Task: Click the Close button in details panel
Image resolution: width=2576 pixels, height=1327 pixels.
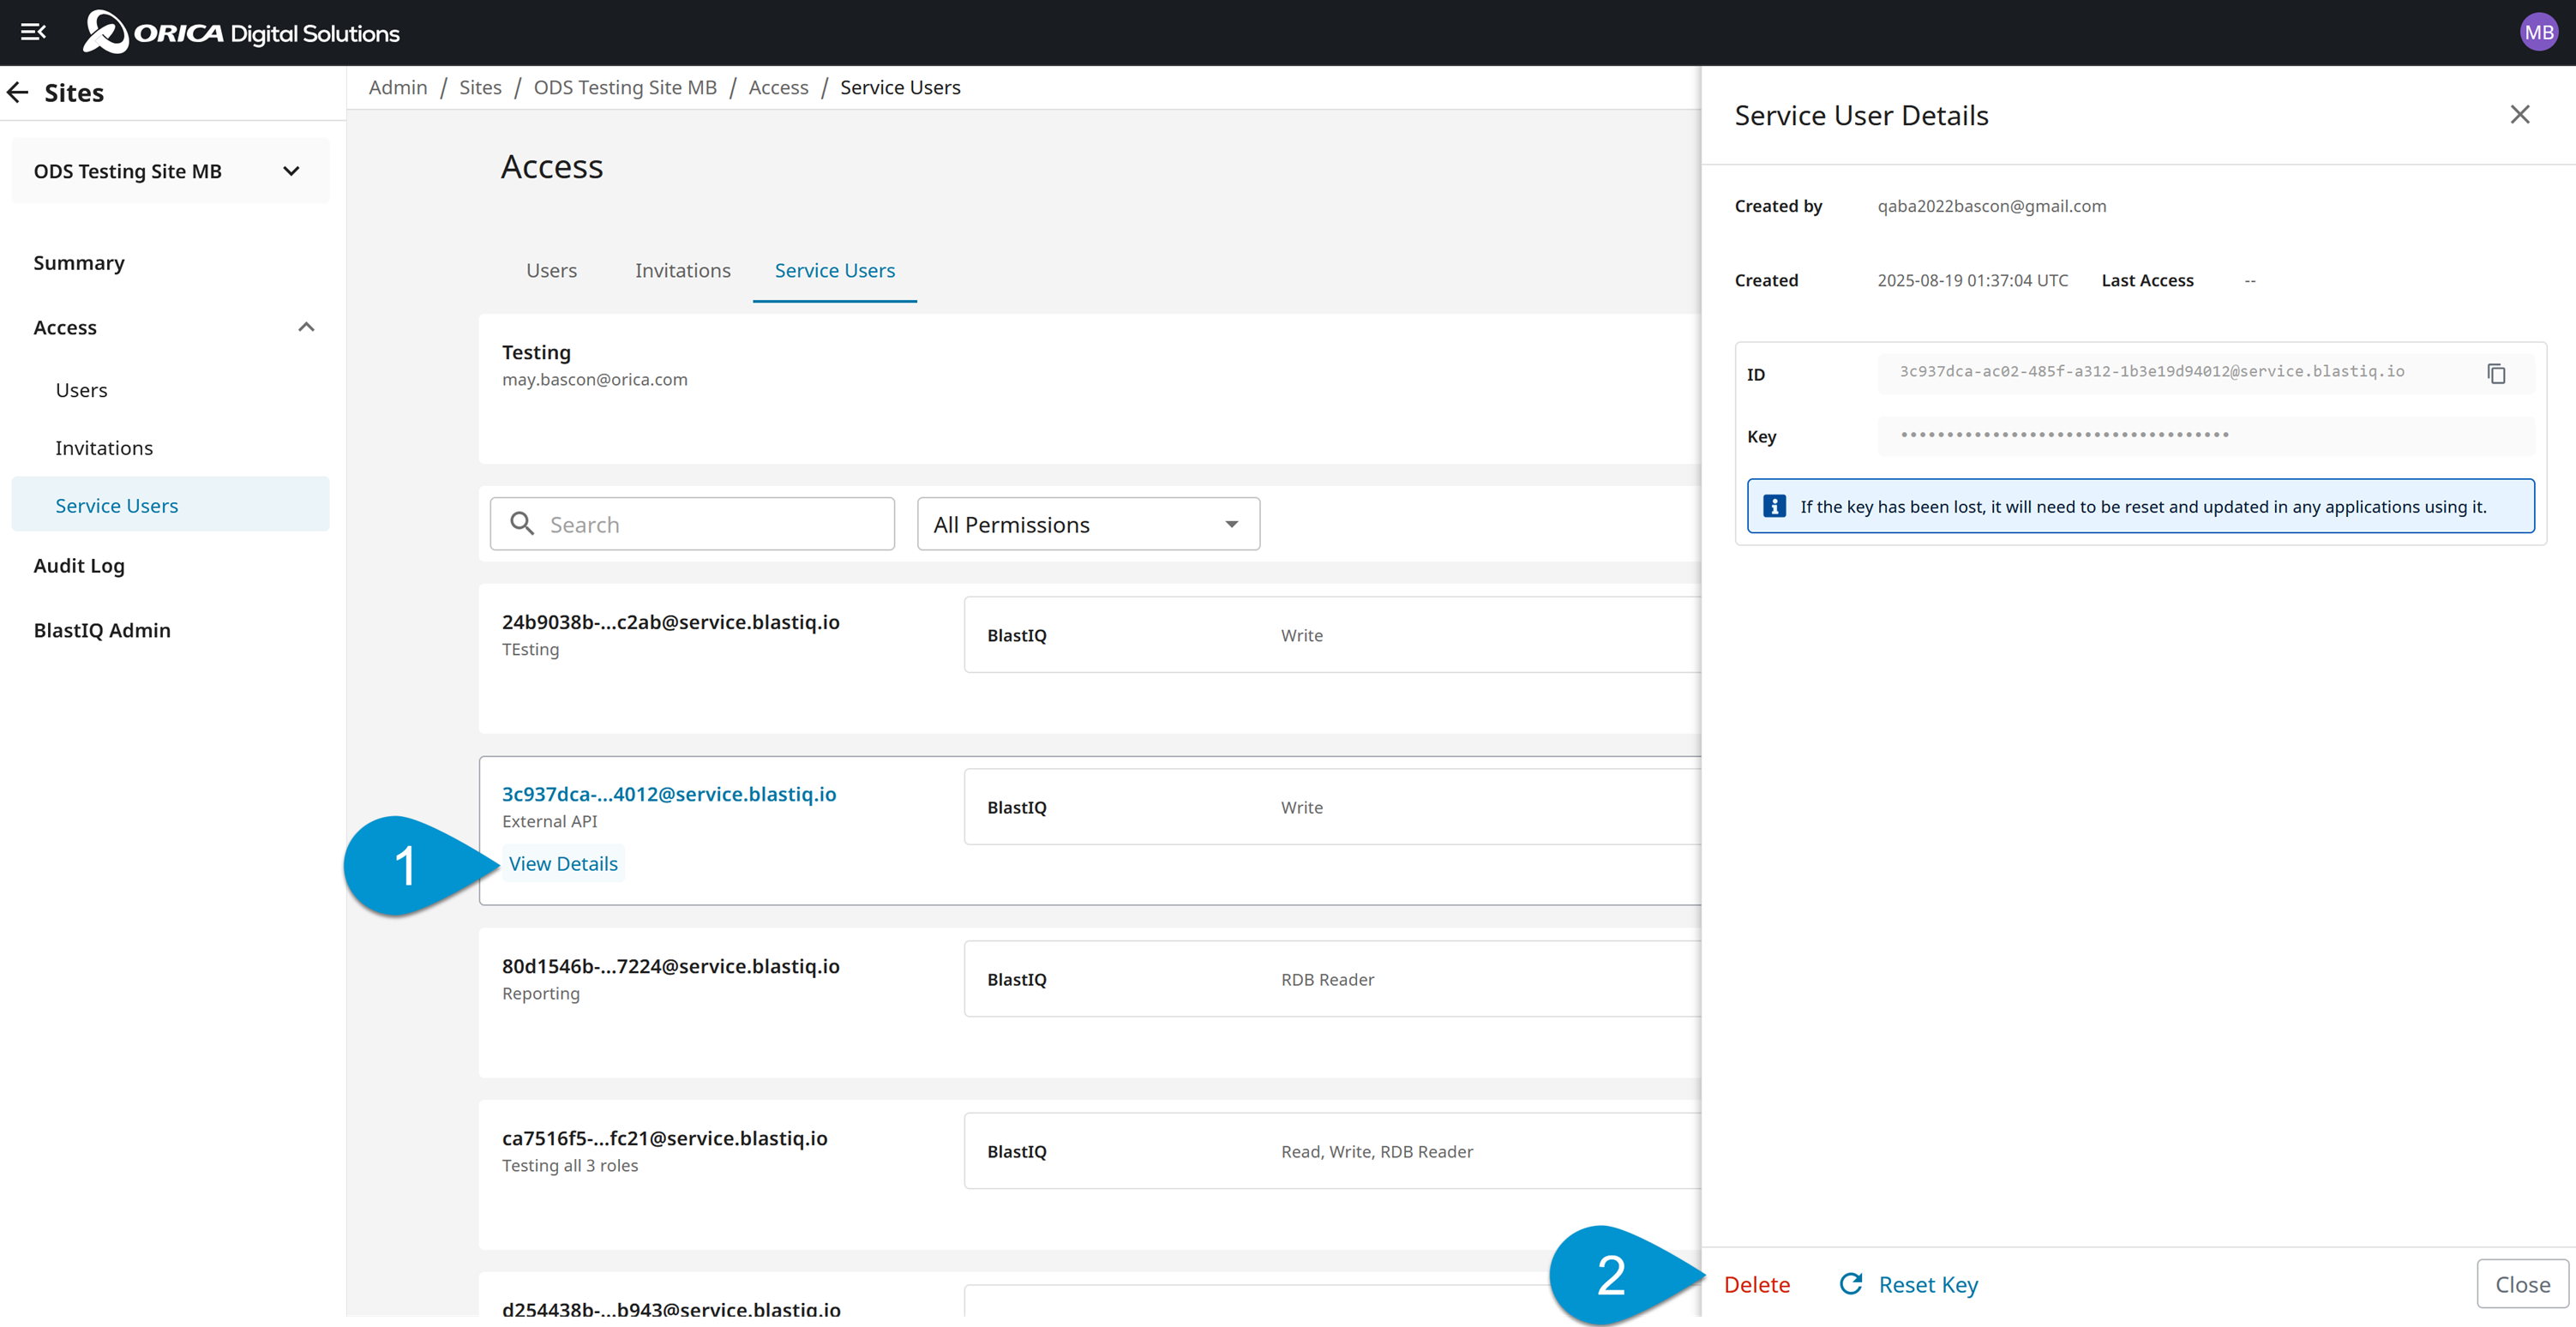Action: (2522, 1284)
